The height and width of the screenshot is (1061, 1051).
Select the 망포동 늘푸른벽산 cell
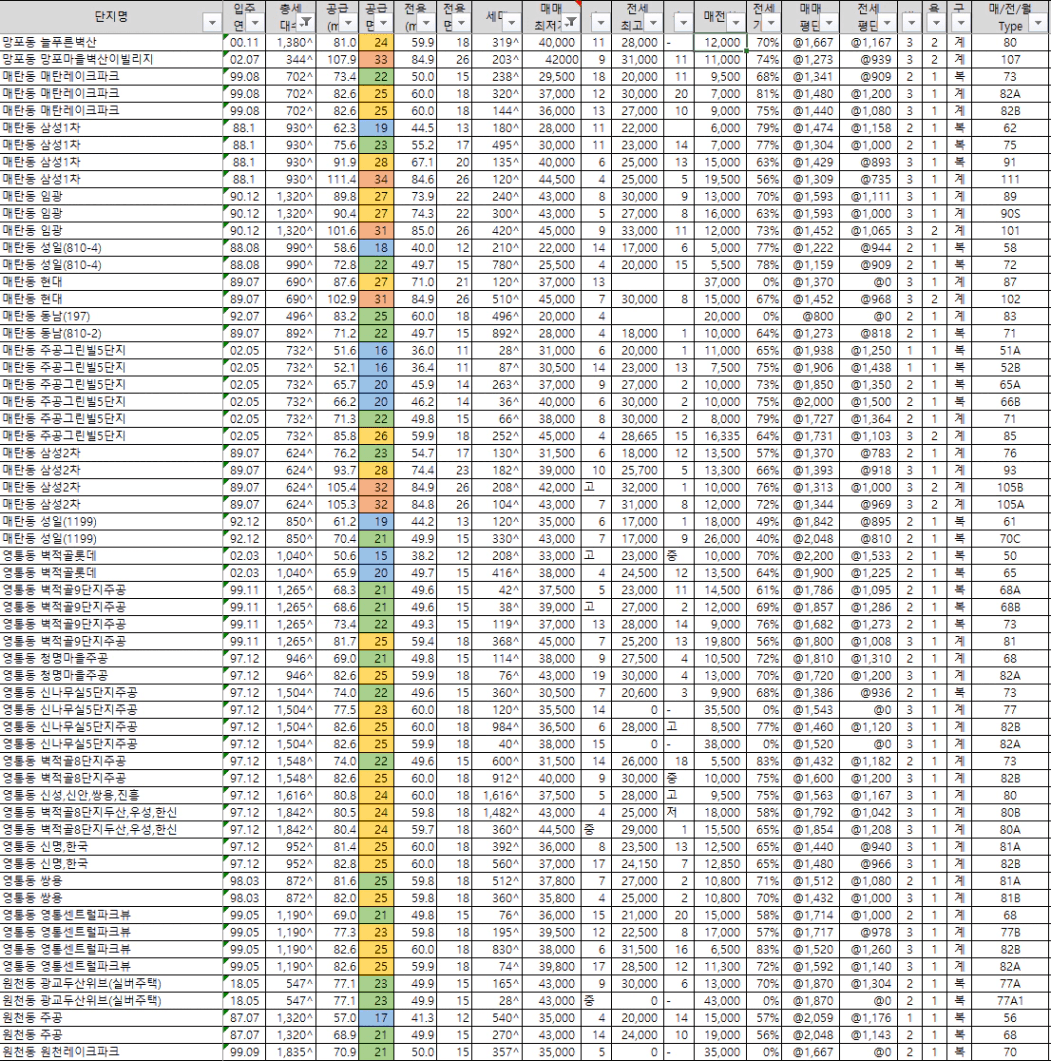pos(111,42)
